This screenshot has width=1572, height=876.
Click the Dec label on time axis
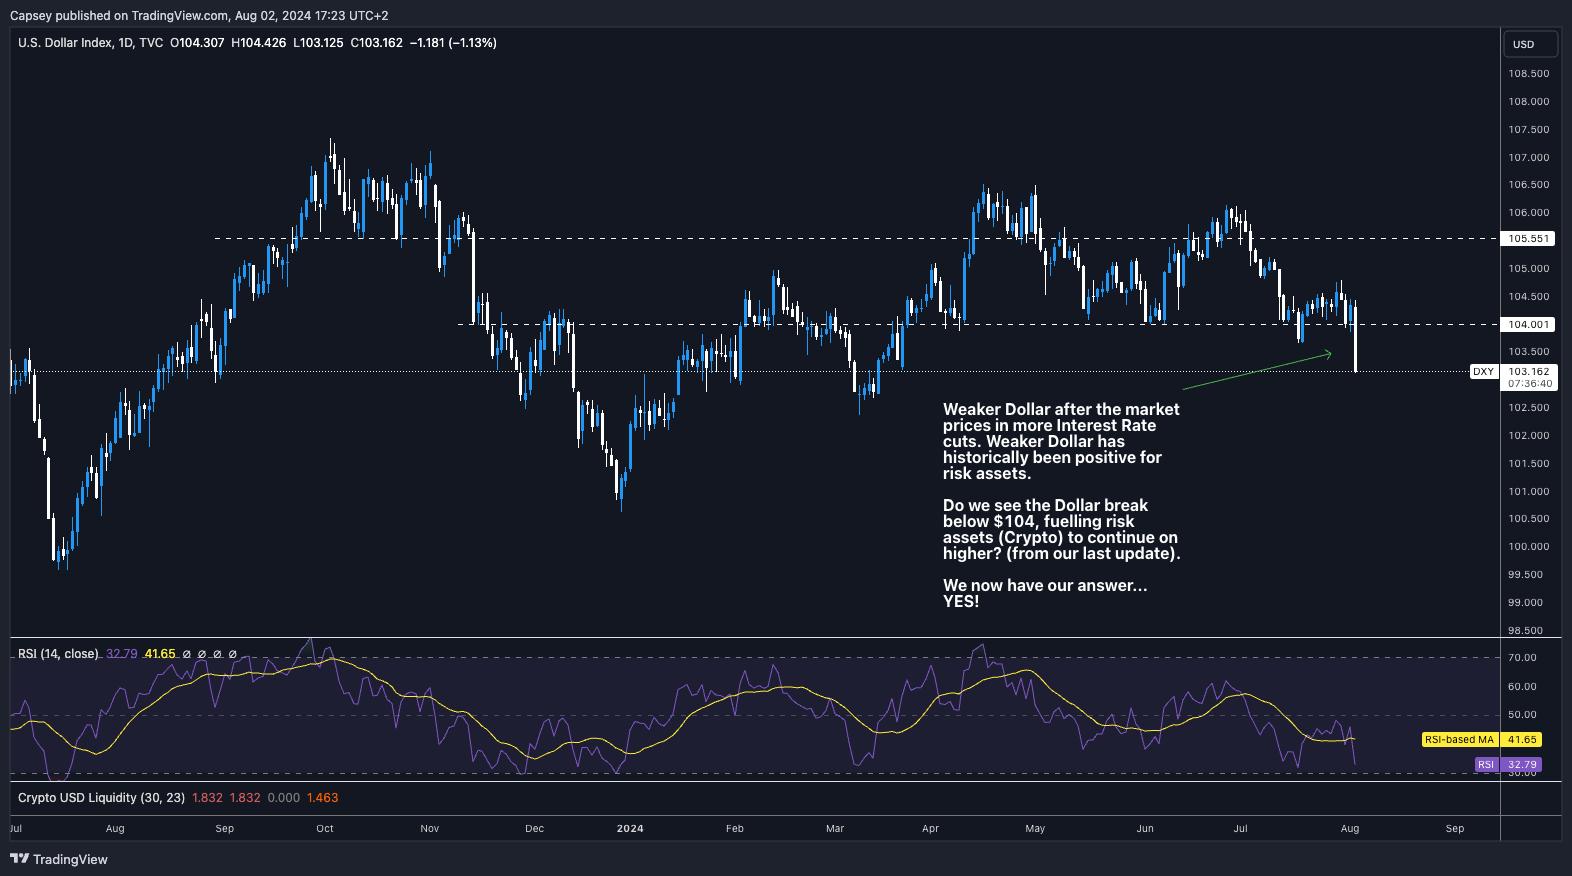tap(535, 829)
